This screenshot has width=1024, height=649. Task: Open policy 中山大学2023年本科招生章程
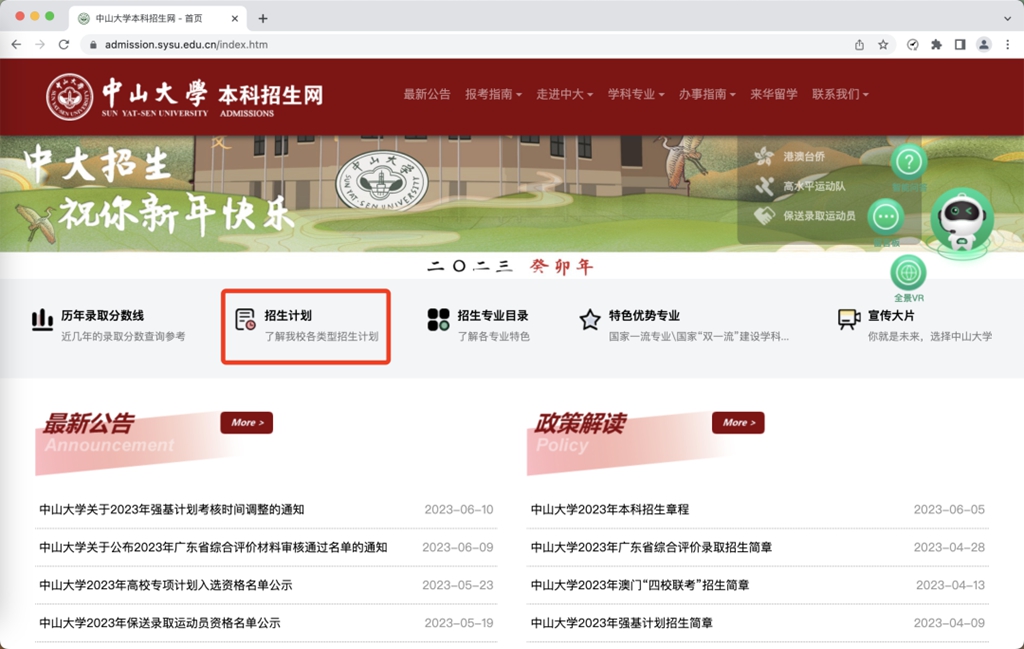(610, 509)
